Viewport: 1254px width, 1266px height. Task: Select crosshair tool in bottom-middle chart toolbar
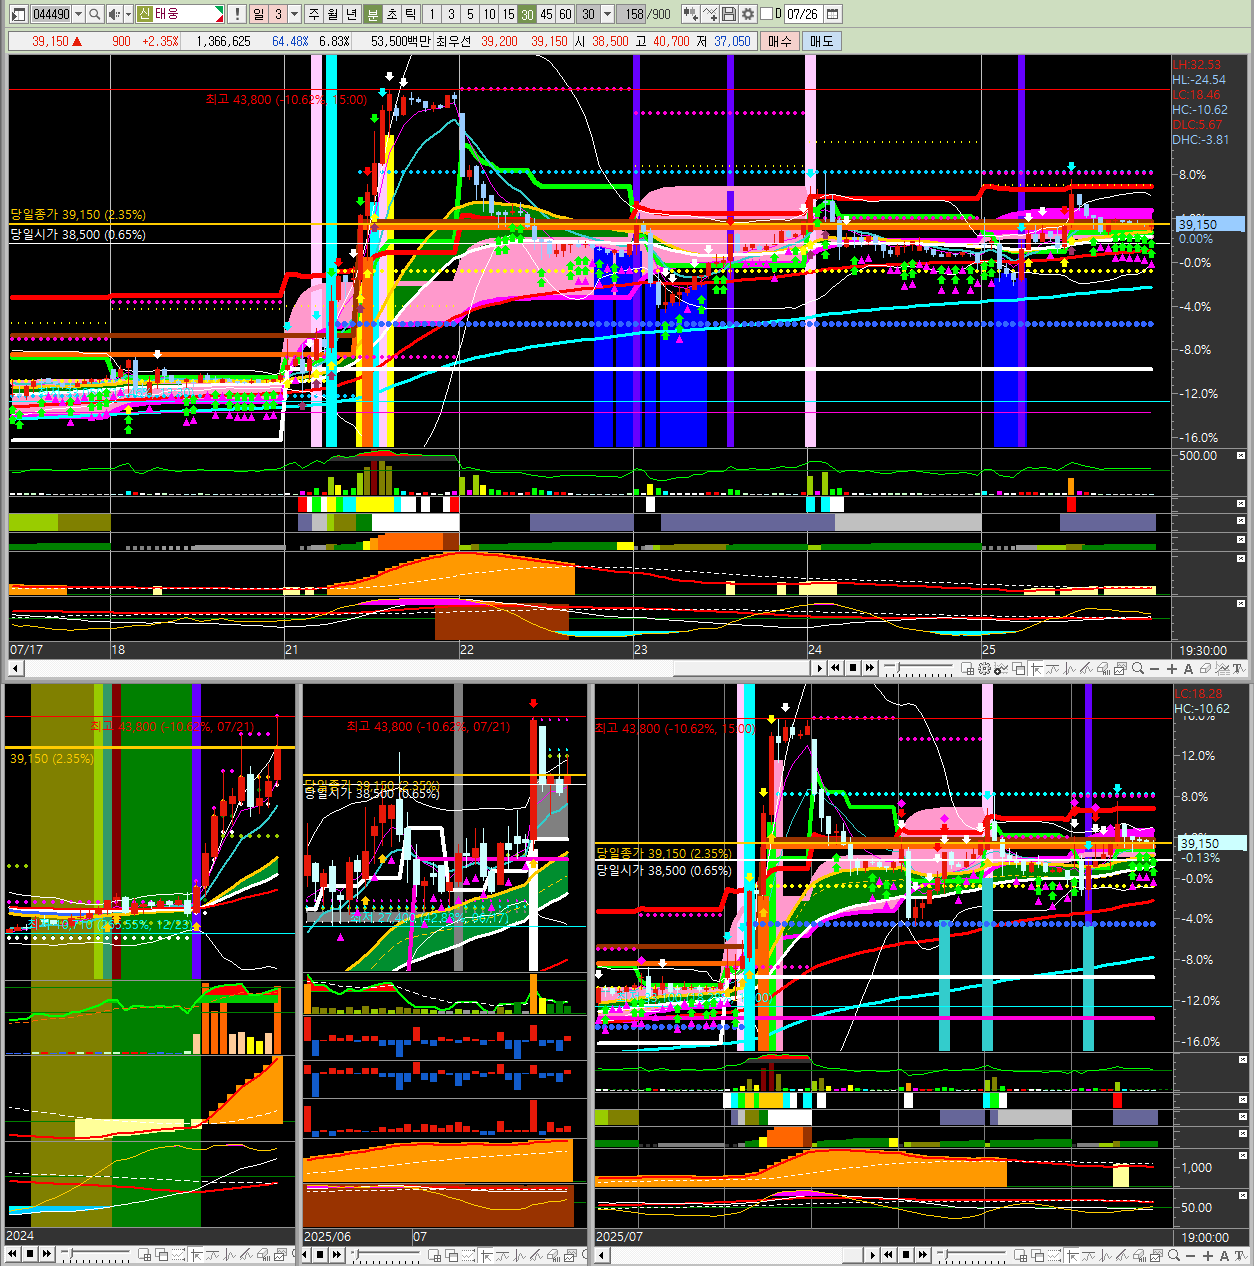coord(486,1254)
